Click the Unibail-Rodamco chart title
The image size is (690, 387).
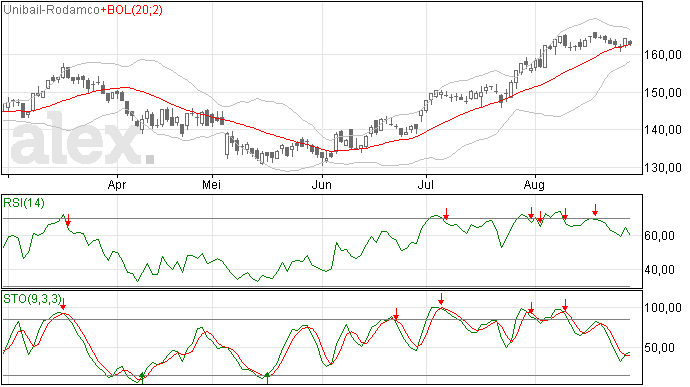pos(51,10)
